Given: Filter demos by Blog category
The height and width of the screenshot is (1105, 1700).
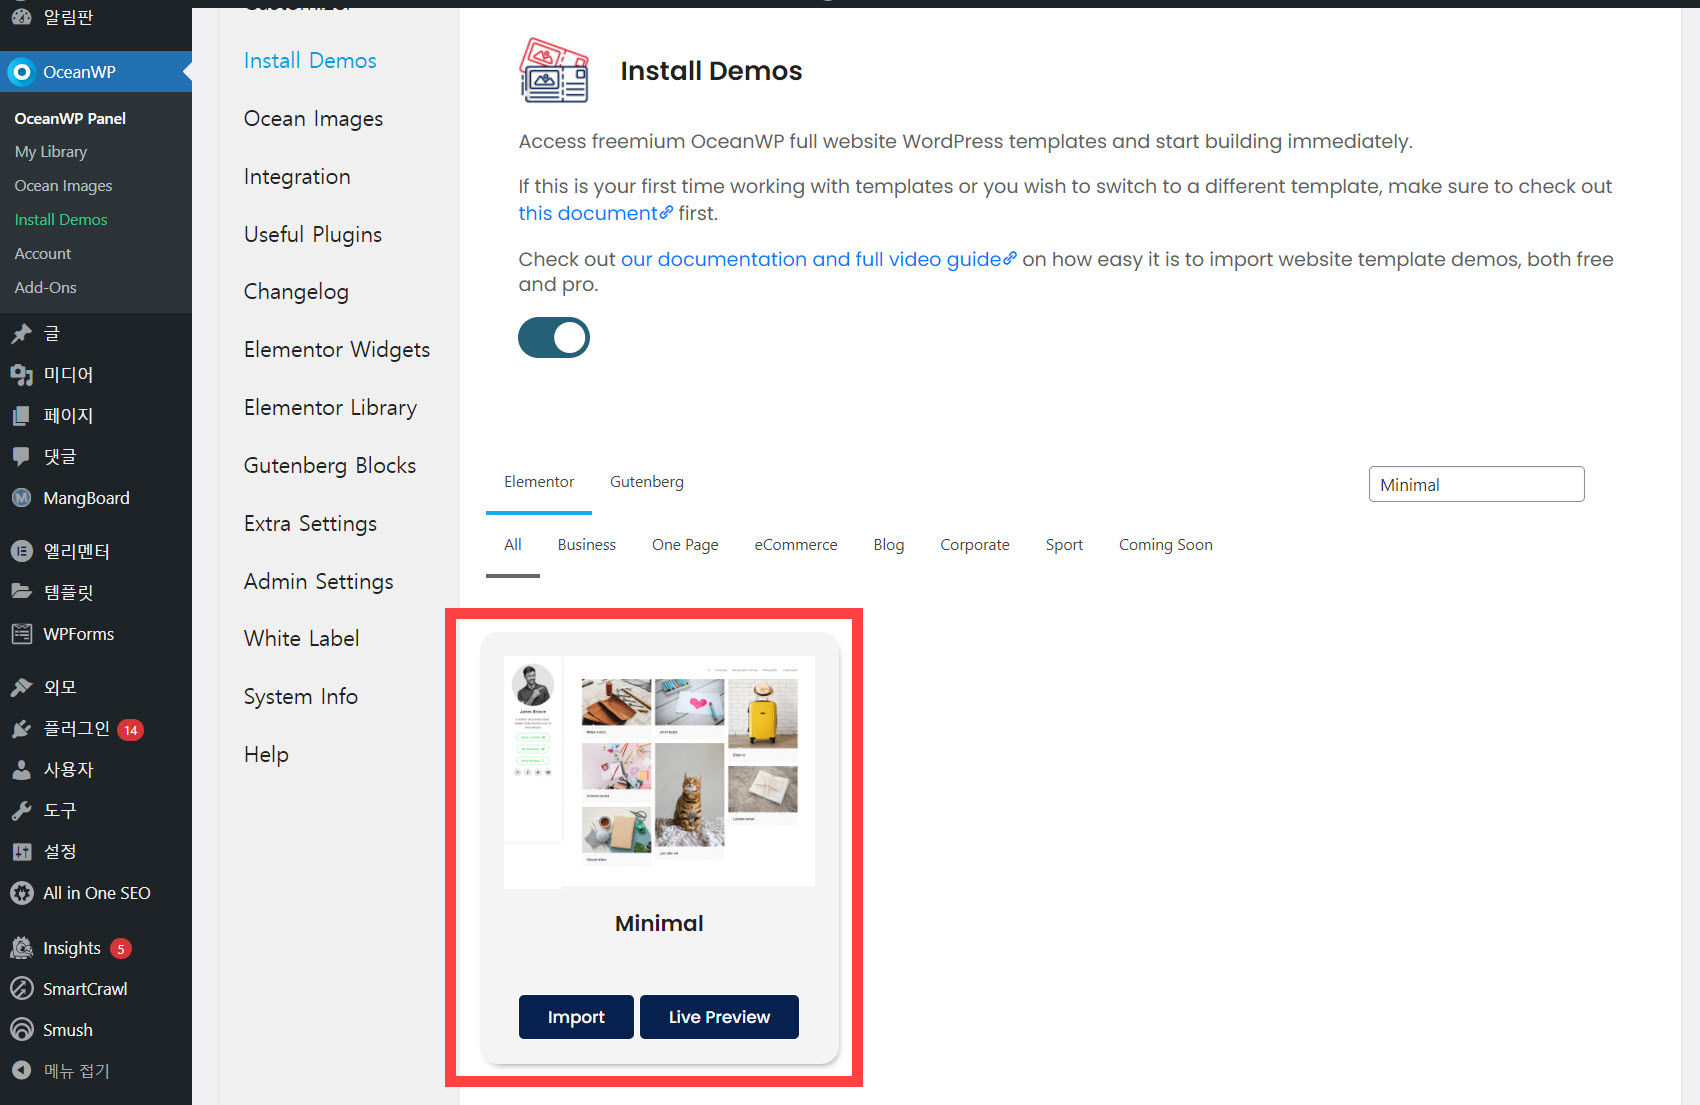Looking at the screenshot, I should (889, 545).
